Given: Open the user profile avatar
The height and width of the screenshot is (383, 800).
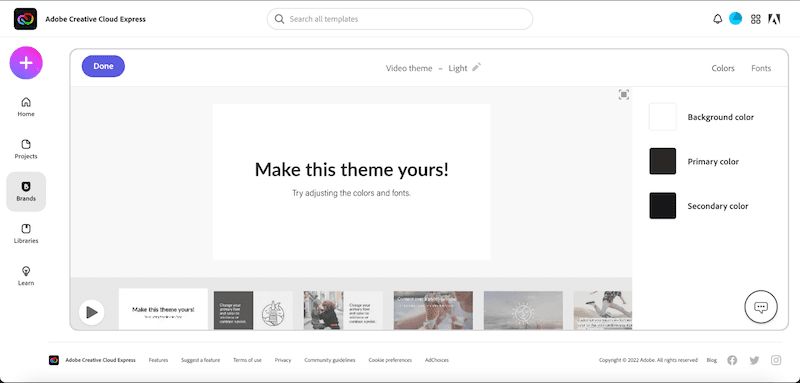Looking at the screenshot, I should pyautogui.click(x=735, y=19).
